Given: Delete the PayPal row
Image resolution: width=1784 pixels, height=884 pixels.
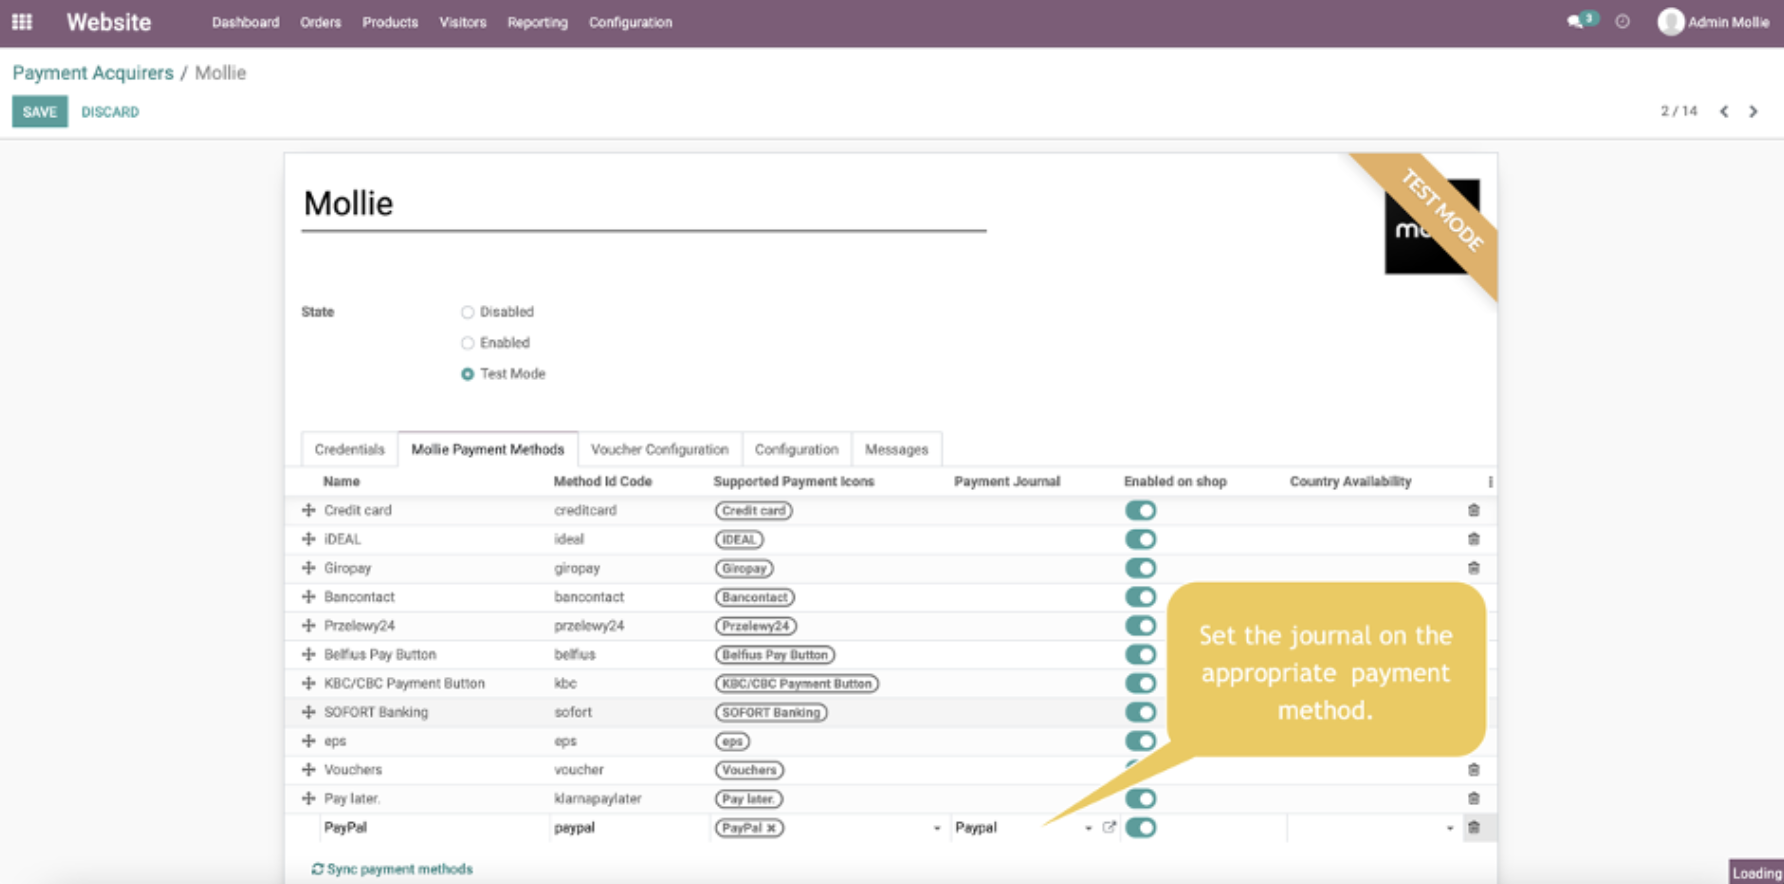Looking at the screenshot, I should [x=1473, y=828].
